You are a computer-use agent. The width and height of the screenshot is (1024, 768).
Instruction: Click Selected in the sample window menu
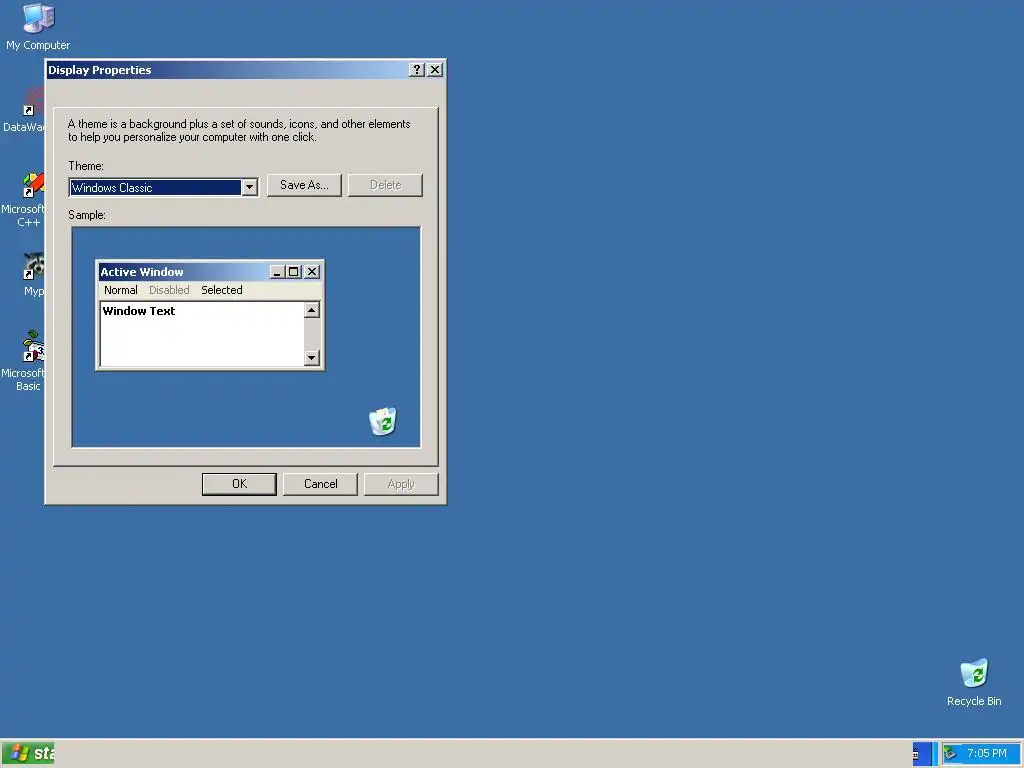221,290
